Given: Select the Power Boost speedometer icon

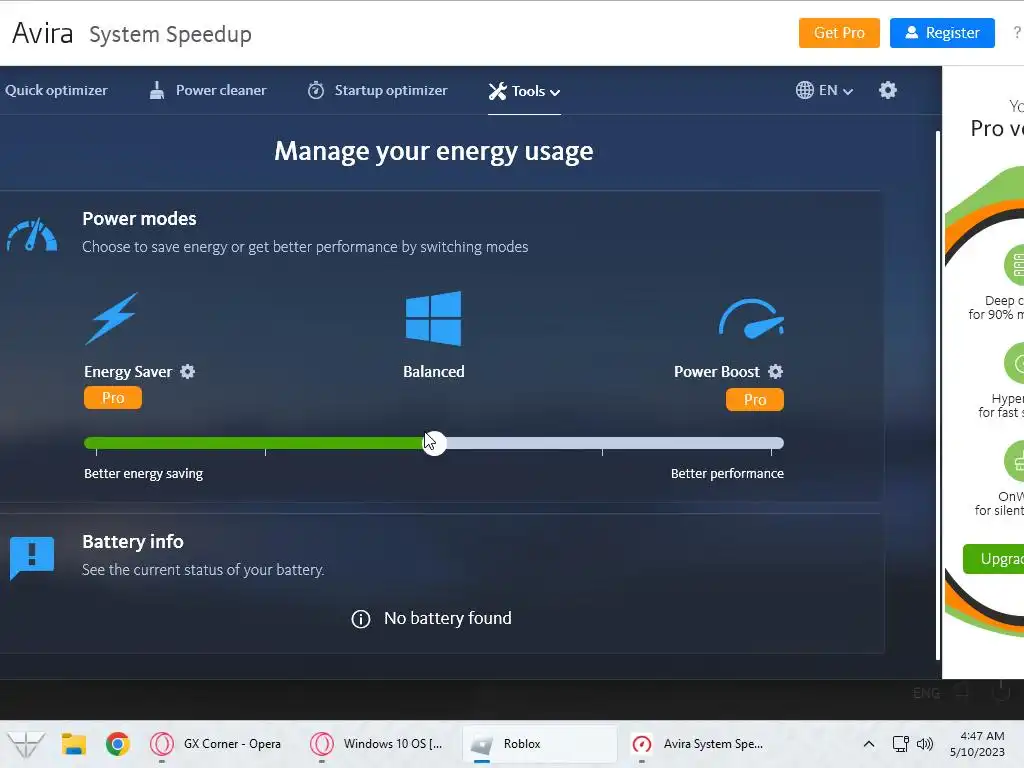Looking at the screenshot, I should point(751,319).
